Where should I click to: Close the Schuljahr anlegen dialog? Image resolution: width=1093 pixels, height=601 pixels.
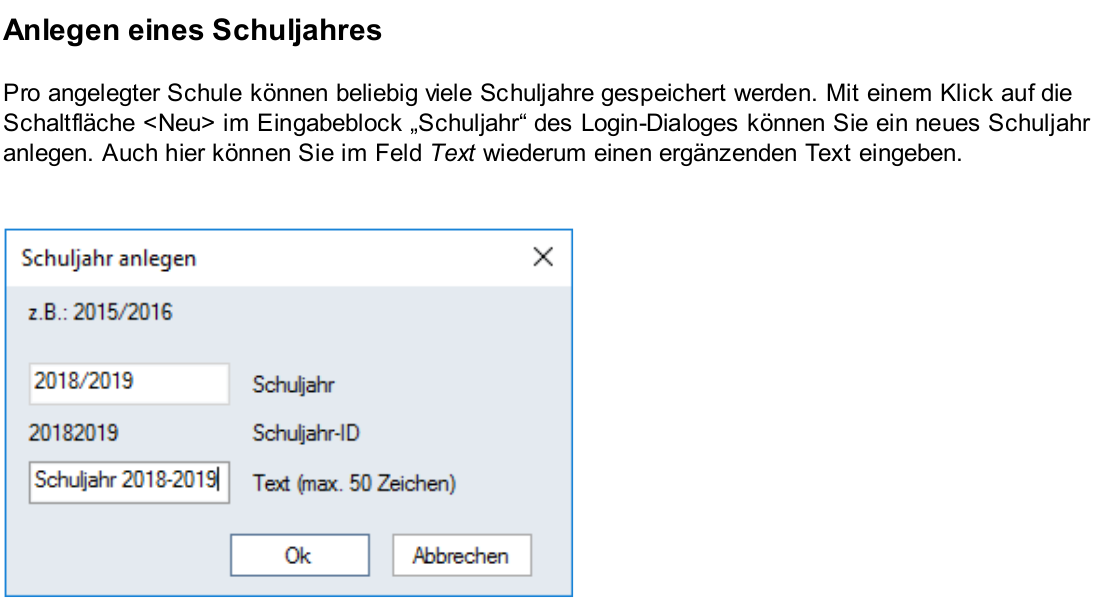pos(543,257)
